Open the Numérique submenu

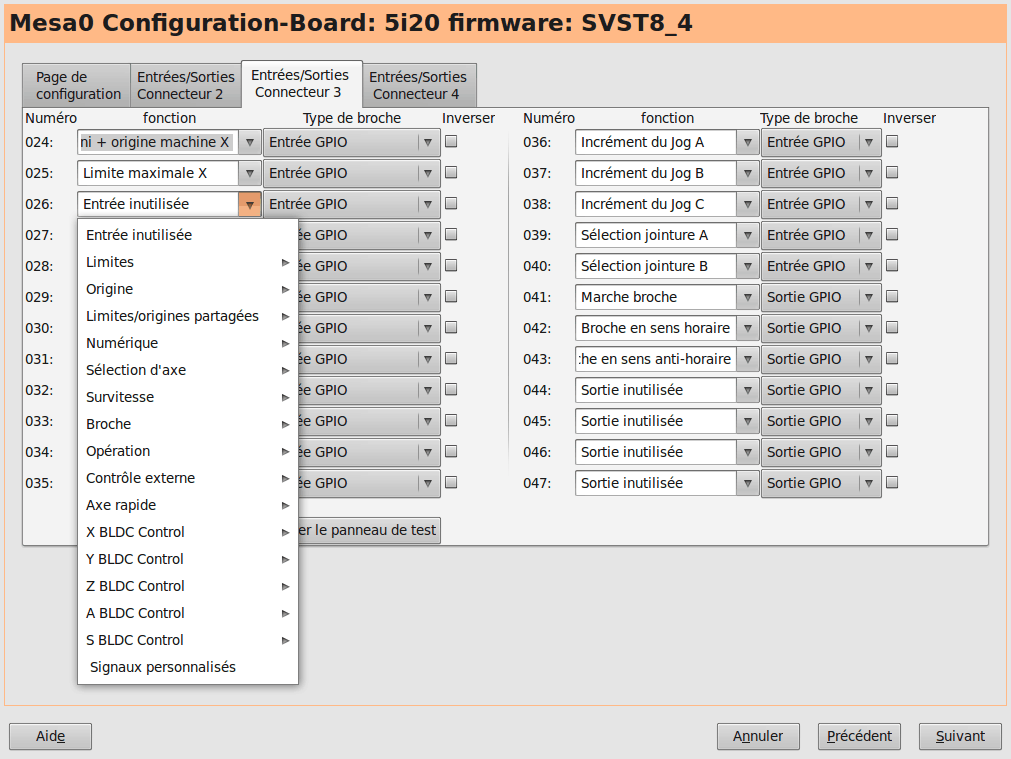point(188,343)
